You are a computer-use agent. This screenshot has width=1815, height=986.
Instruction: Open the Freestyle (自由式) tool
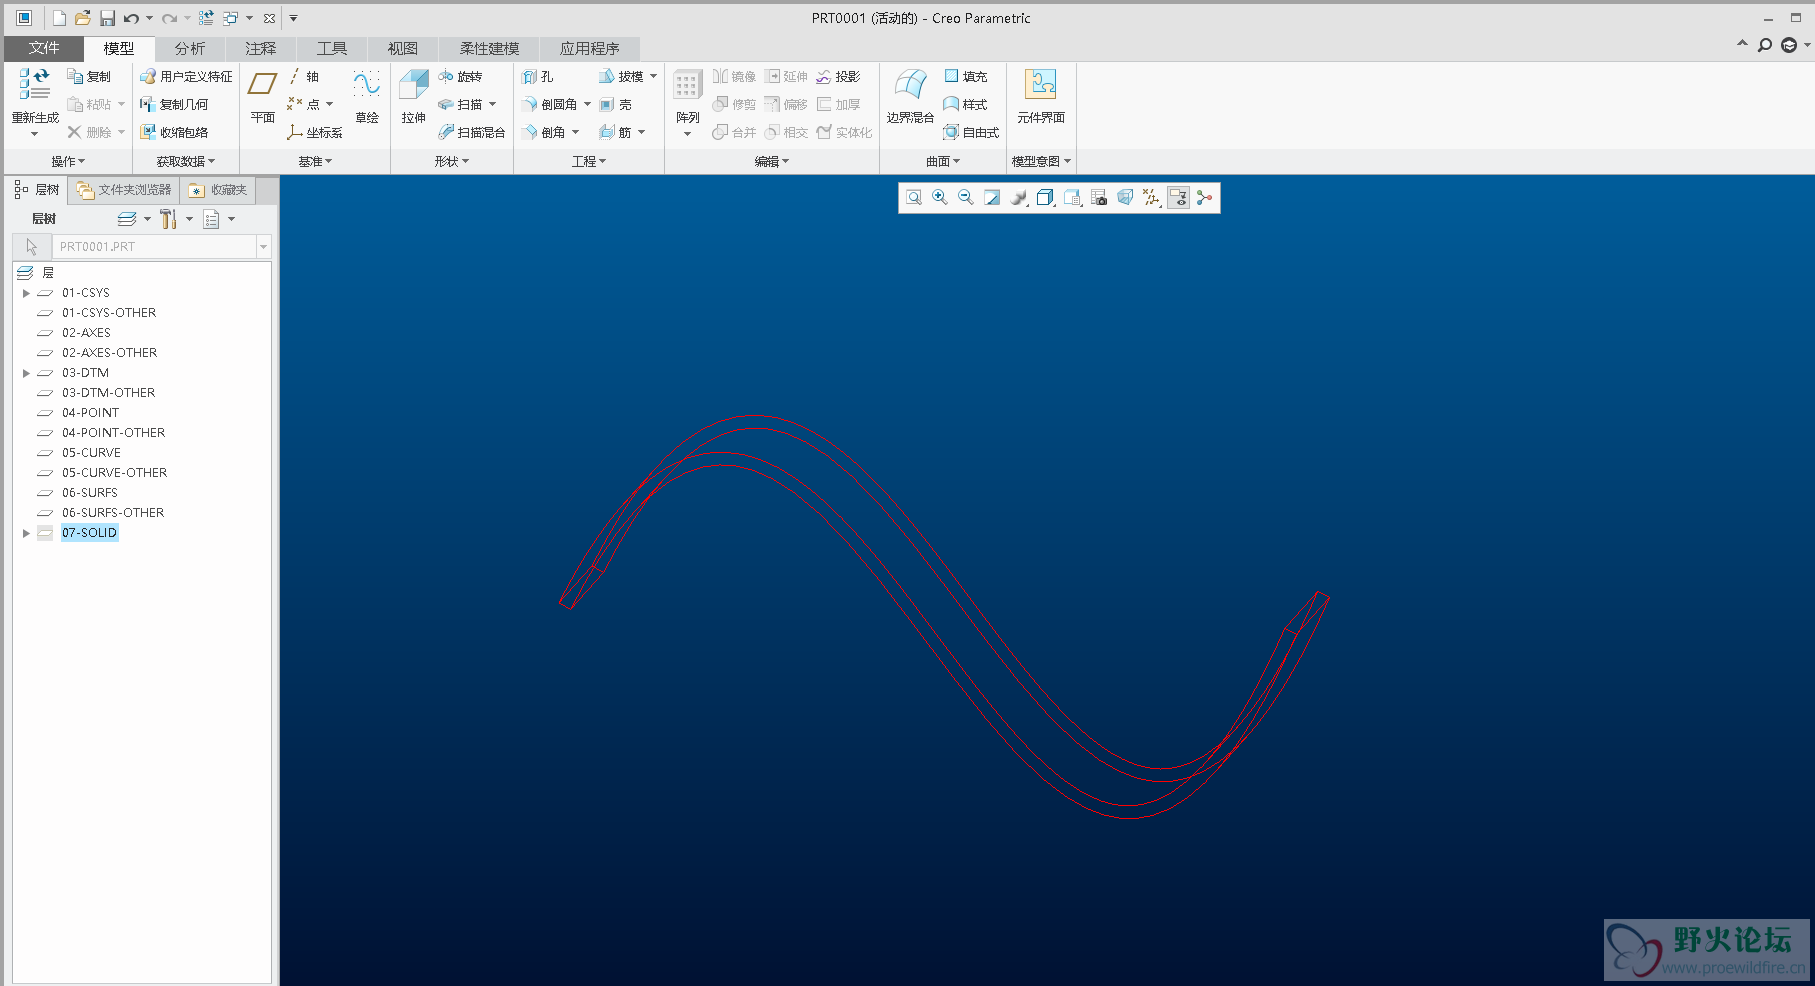tap(971, 132)
